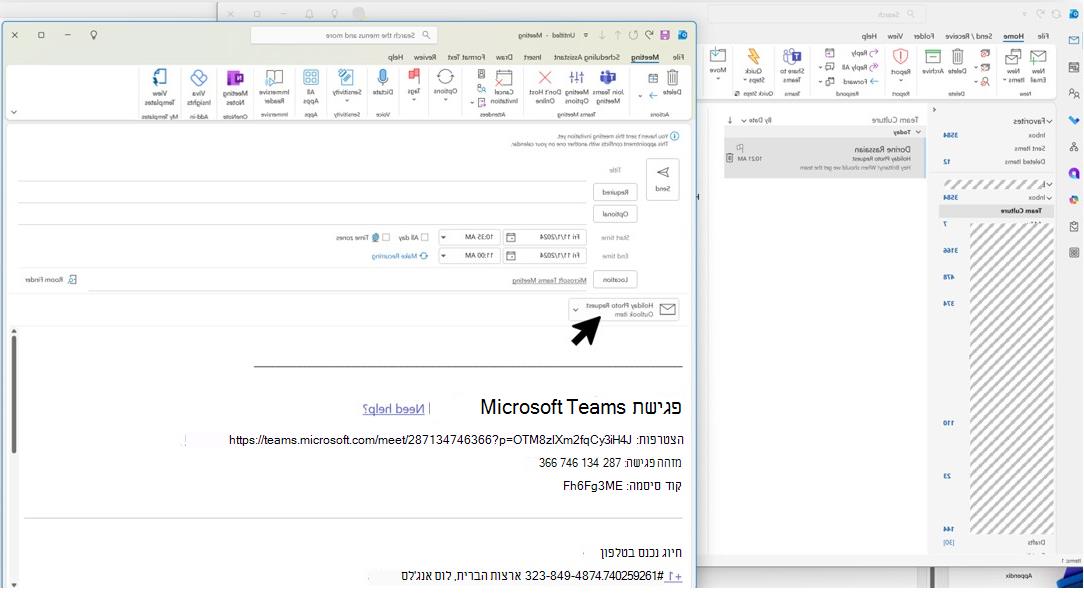Click Search the menus and more box
Image resolution: width=1084 pixels, height=597 pixels.
(344, 35)
